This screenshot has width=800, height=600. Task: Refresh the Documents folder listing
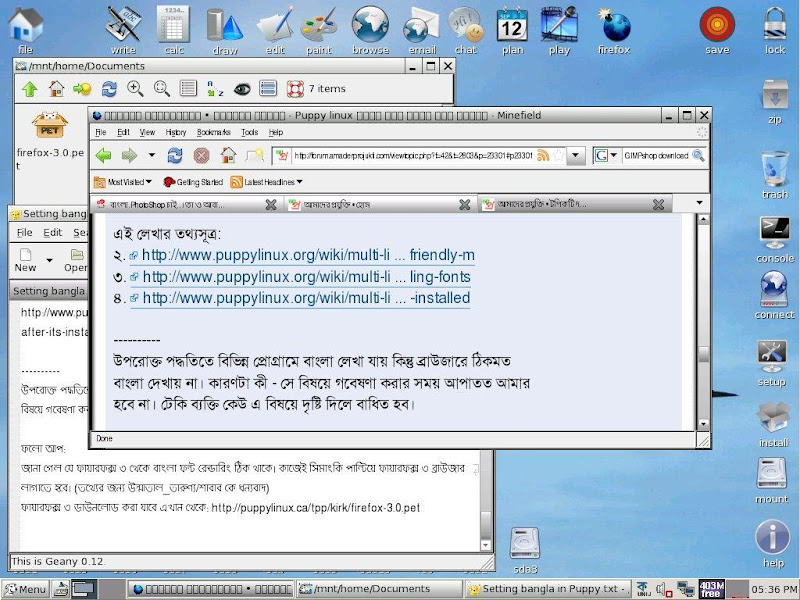coord(109,89)
